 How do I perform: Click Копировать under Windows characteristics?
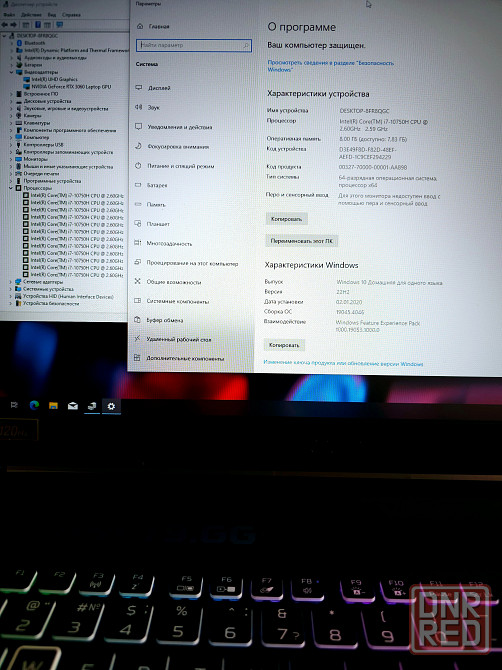(x=284, y=345)
